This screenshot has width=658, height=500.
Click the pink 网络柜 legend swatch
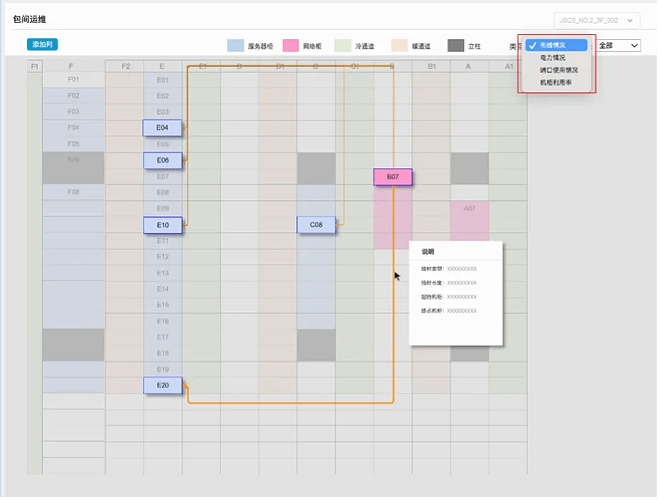click(x=291, y=46)
